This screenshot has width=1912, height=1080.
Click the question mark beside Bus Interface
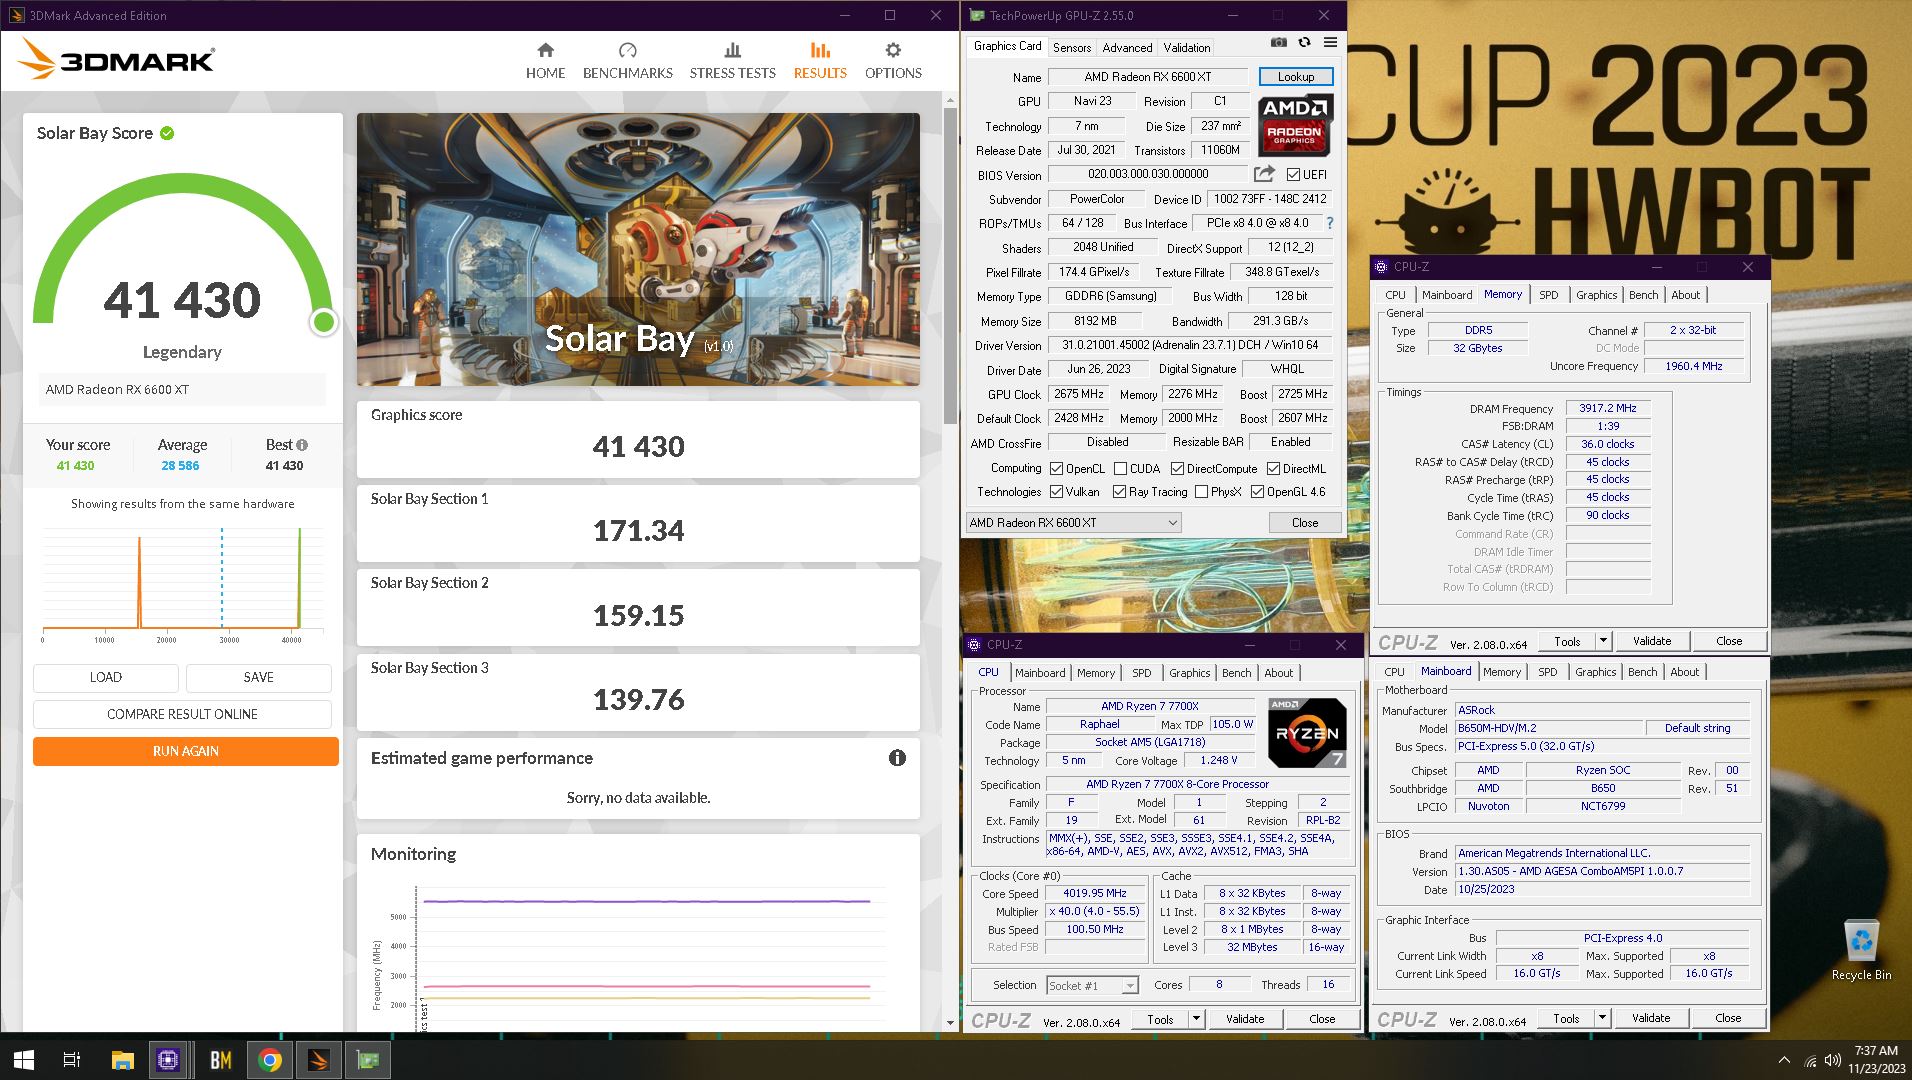pyautogui.click(x=1329, y=223)
